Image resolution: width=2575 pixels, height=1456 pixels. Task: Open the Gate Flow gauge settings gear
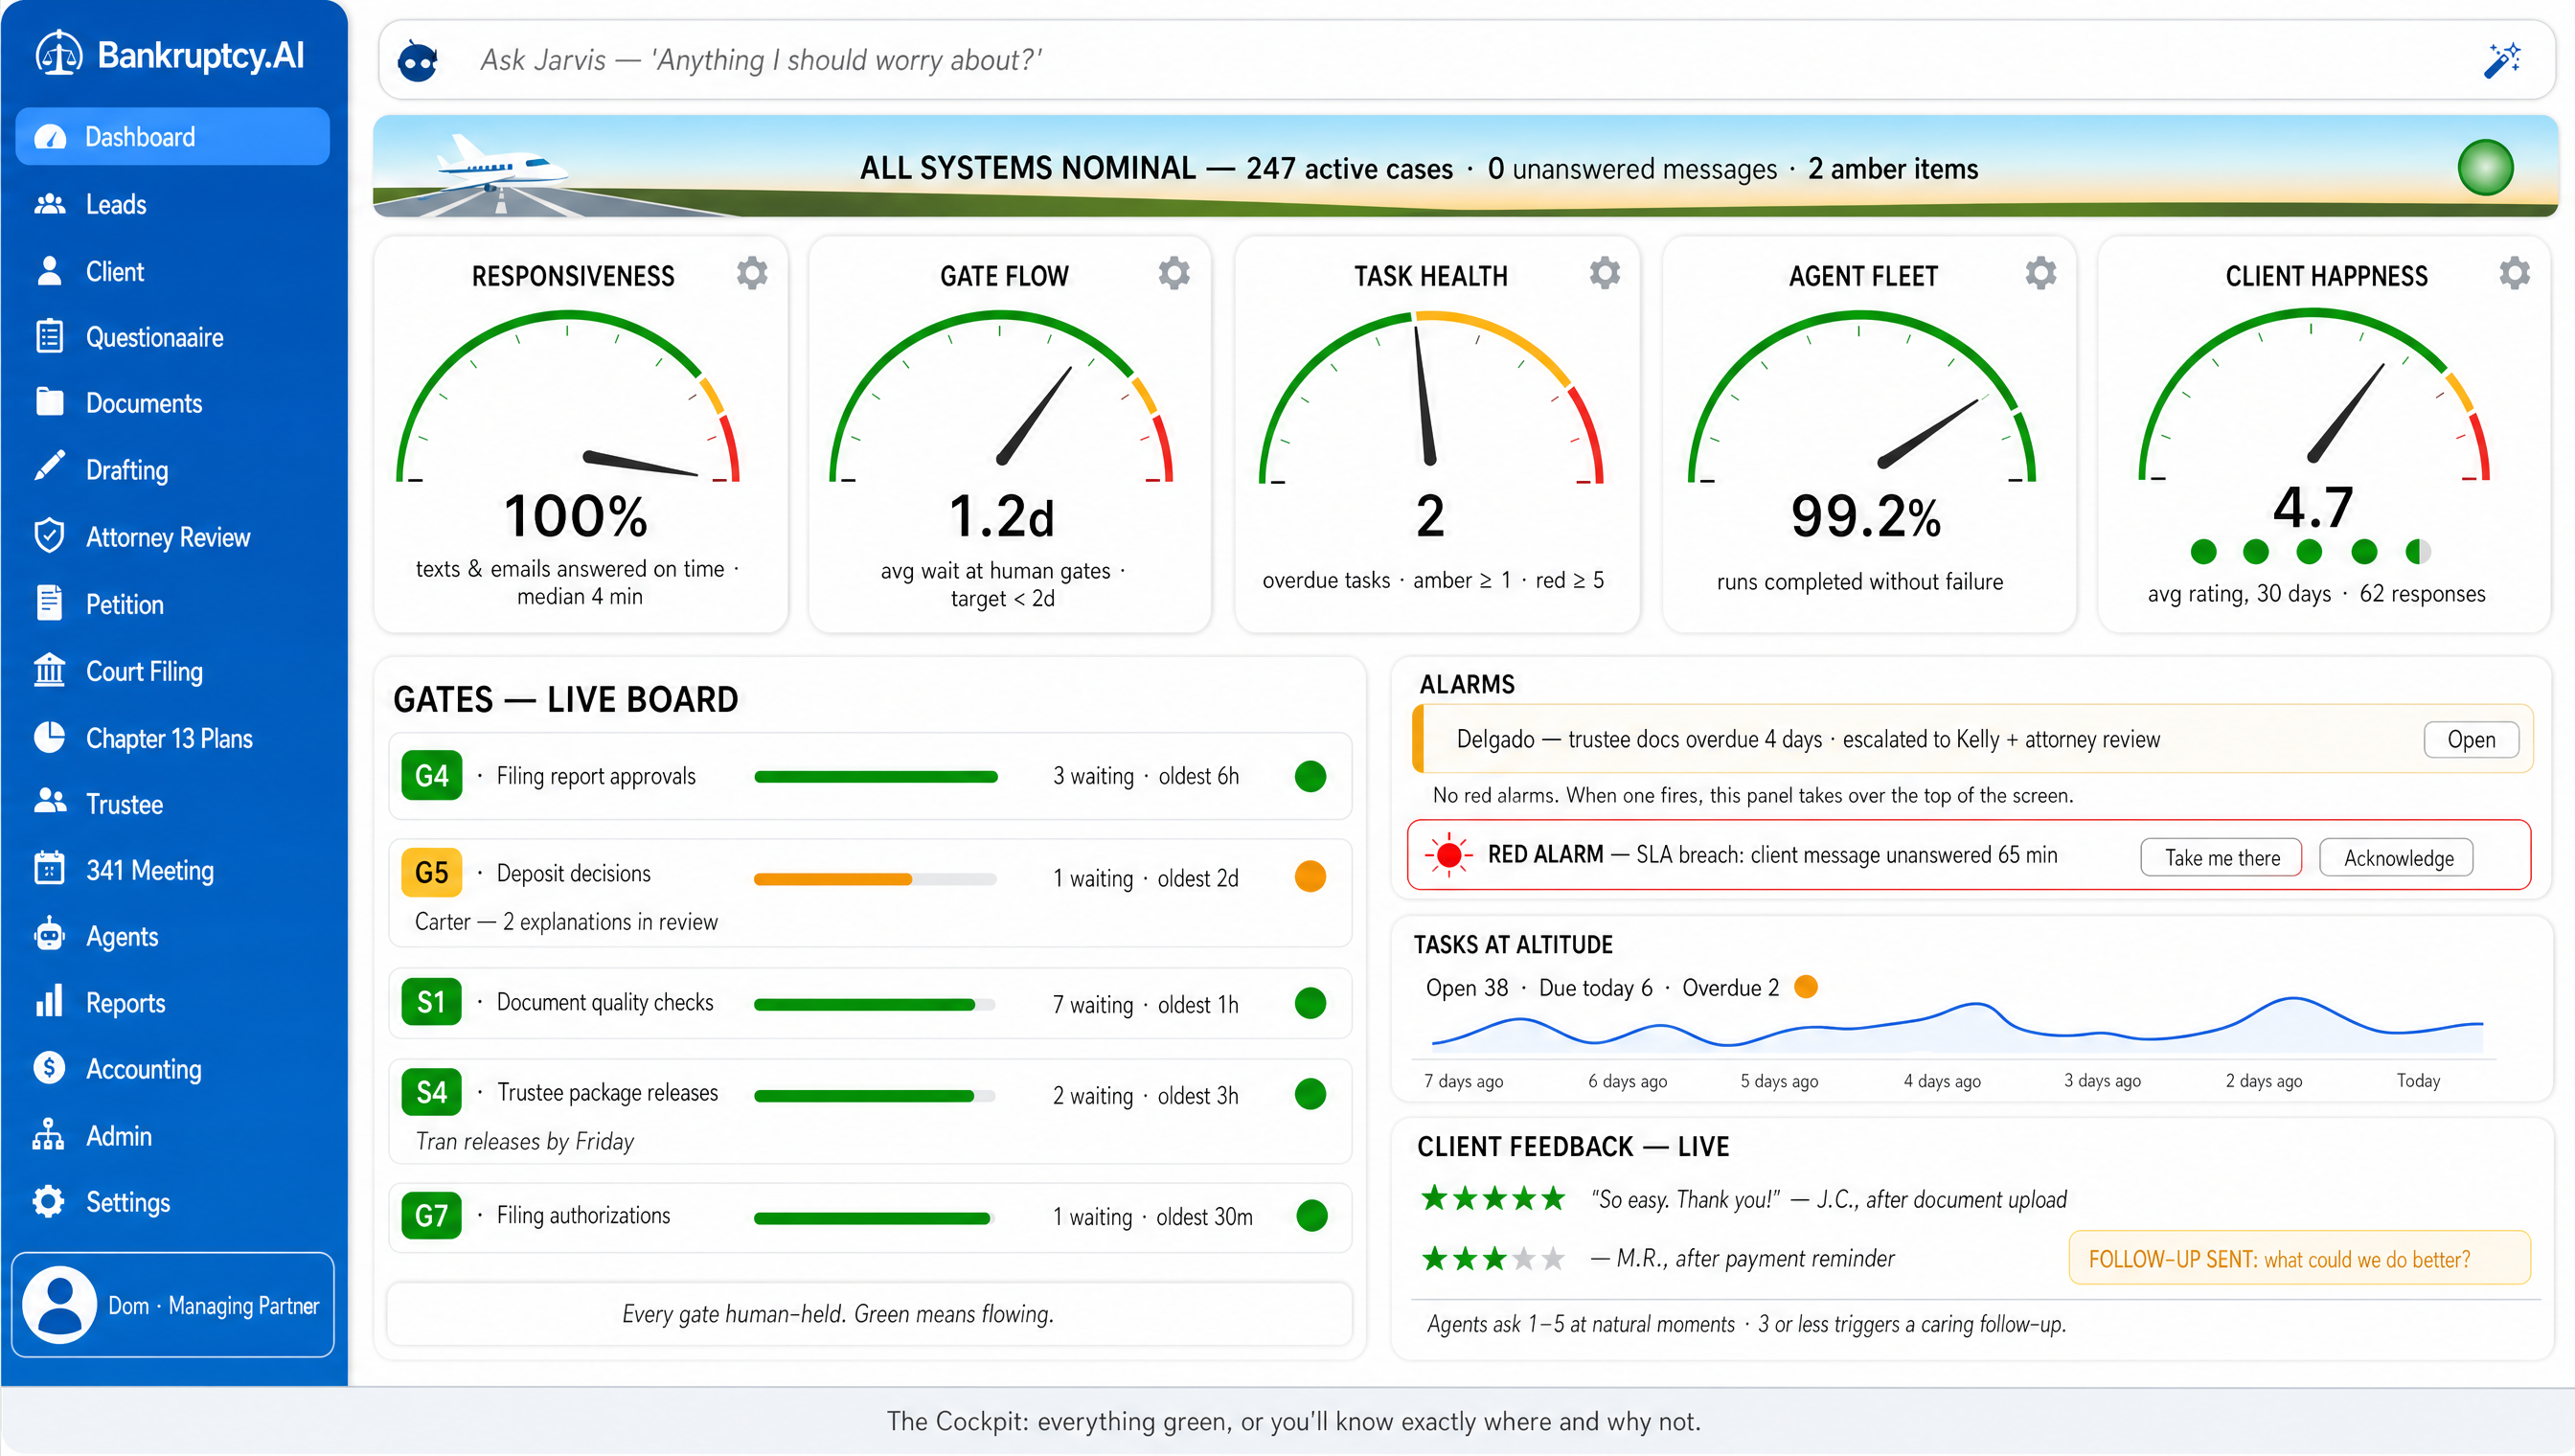pyautogui.click(x=1174, y=273)
